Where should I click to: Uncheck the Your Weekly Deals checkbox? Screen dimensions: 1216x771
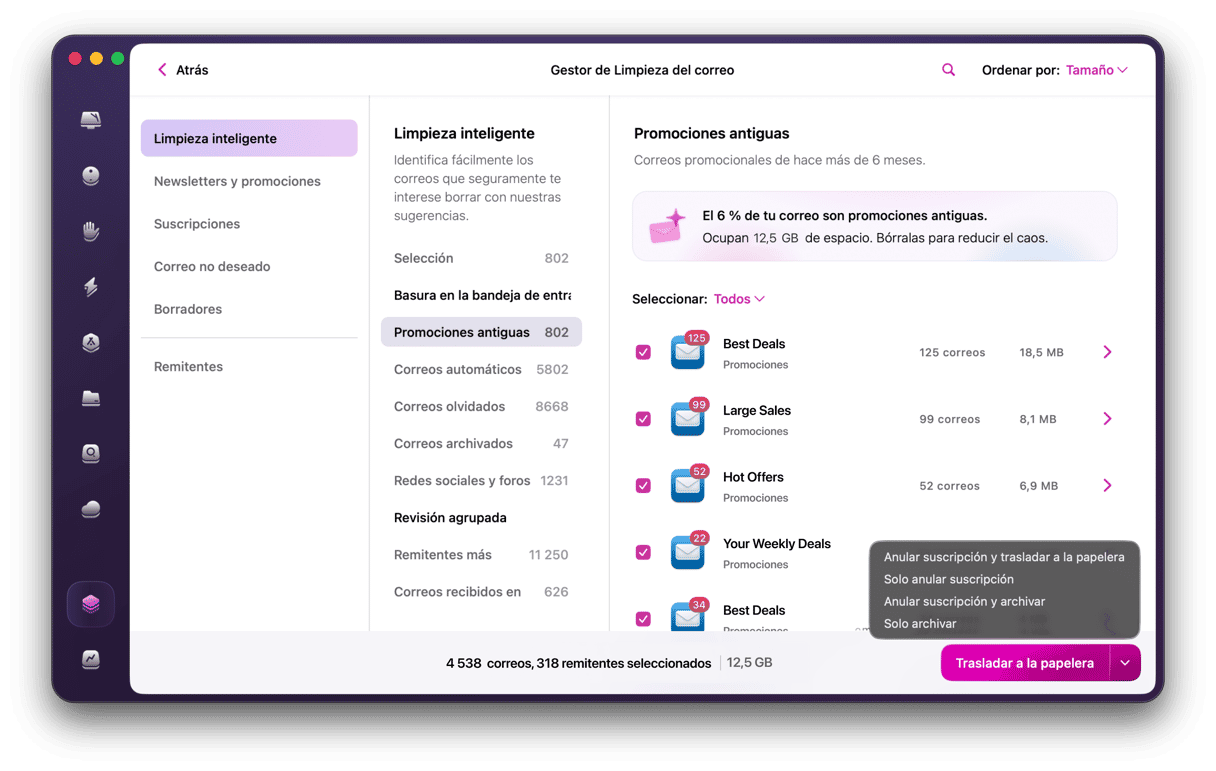coord(643,552)
